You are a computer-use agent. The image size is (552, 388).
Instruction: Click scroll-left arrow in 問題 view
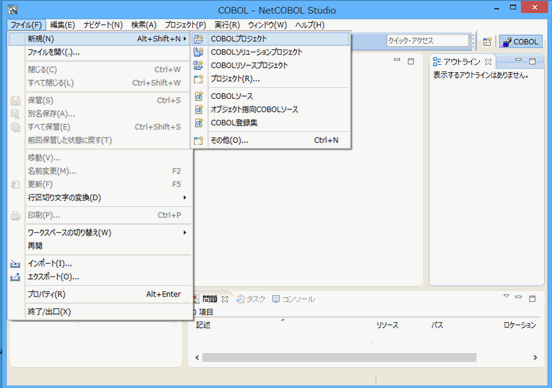click(x=197, y=357)
